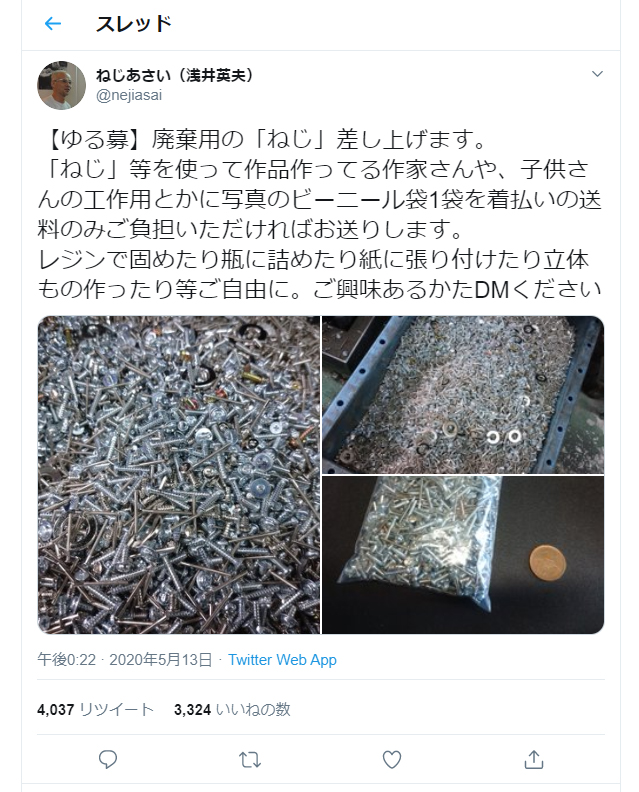
Task: Open the tweet timestamp 午後0:22 · 2020年5月13日
Action: [x=124, y=660]
